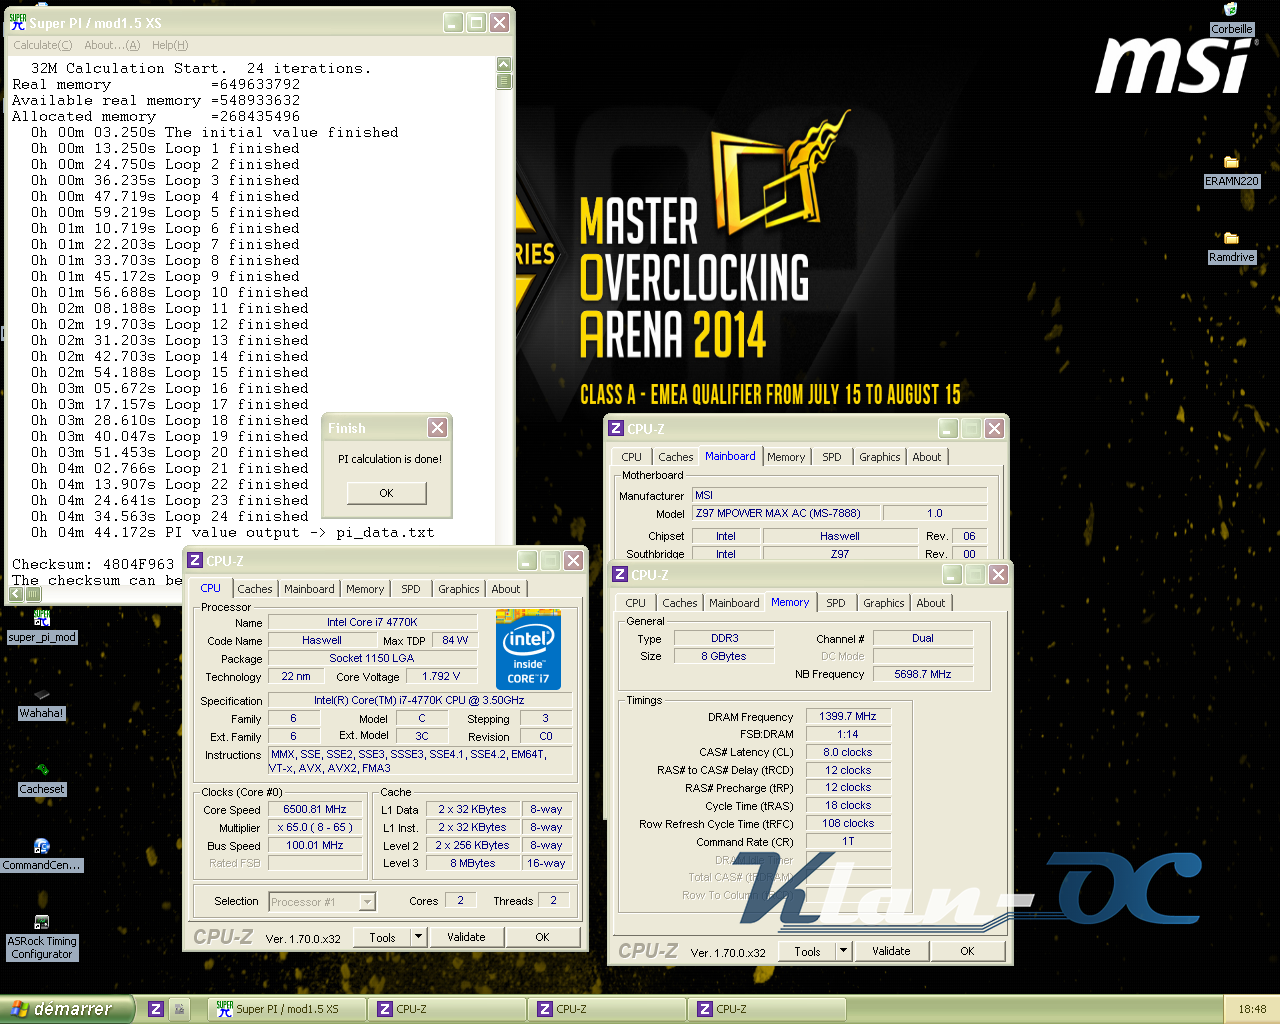Select CPU tab in CPU-Z Mainboard window
Screen dimensions: 1280x1024
click(x=632, y=457)
